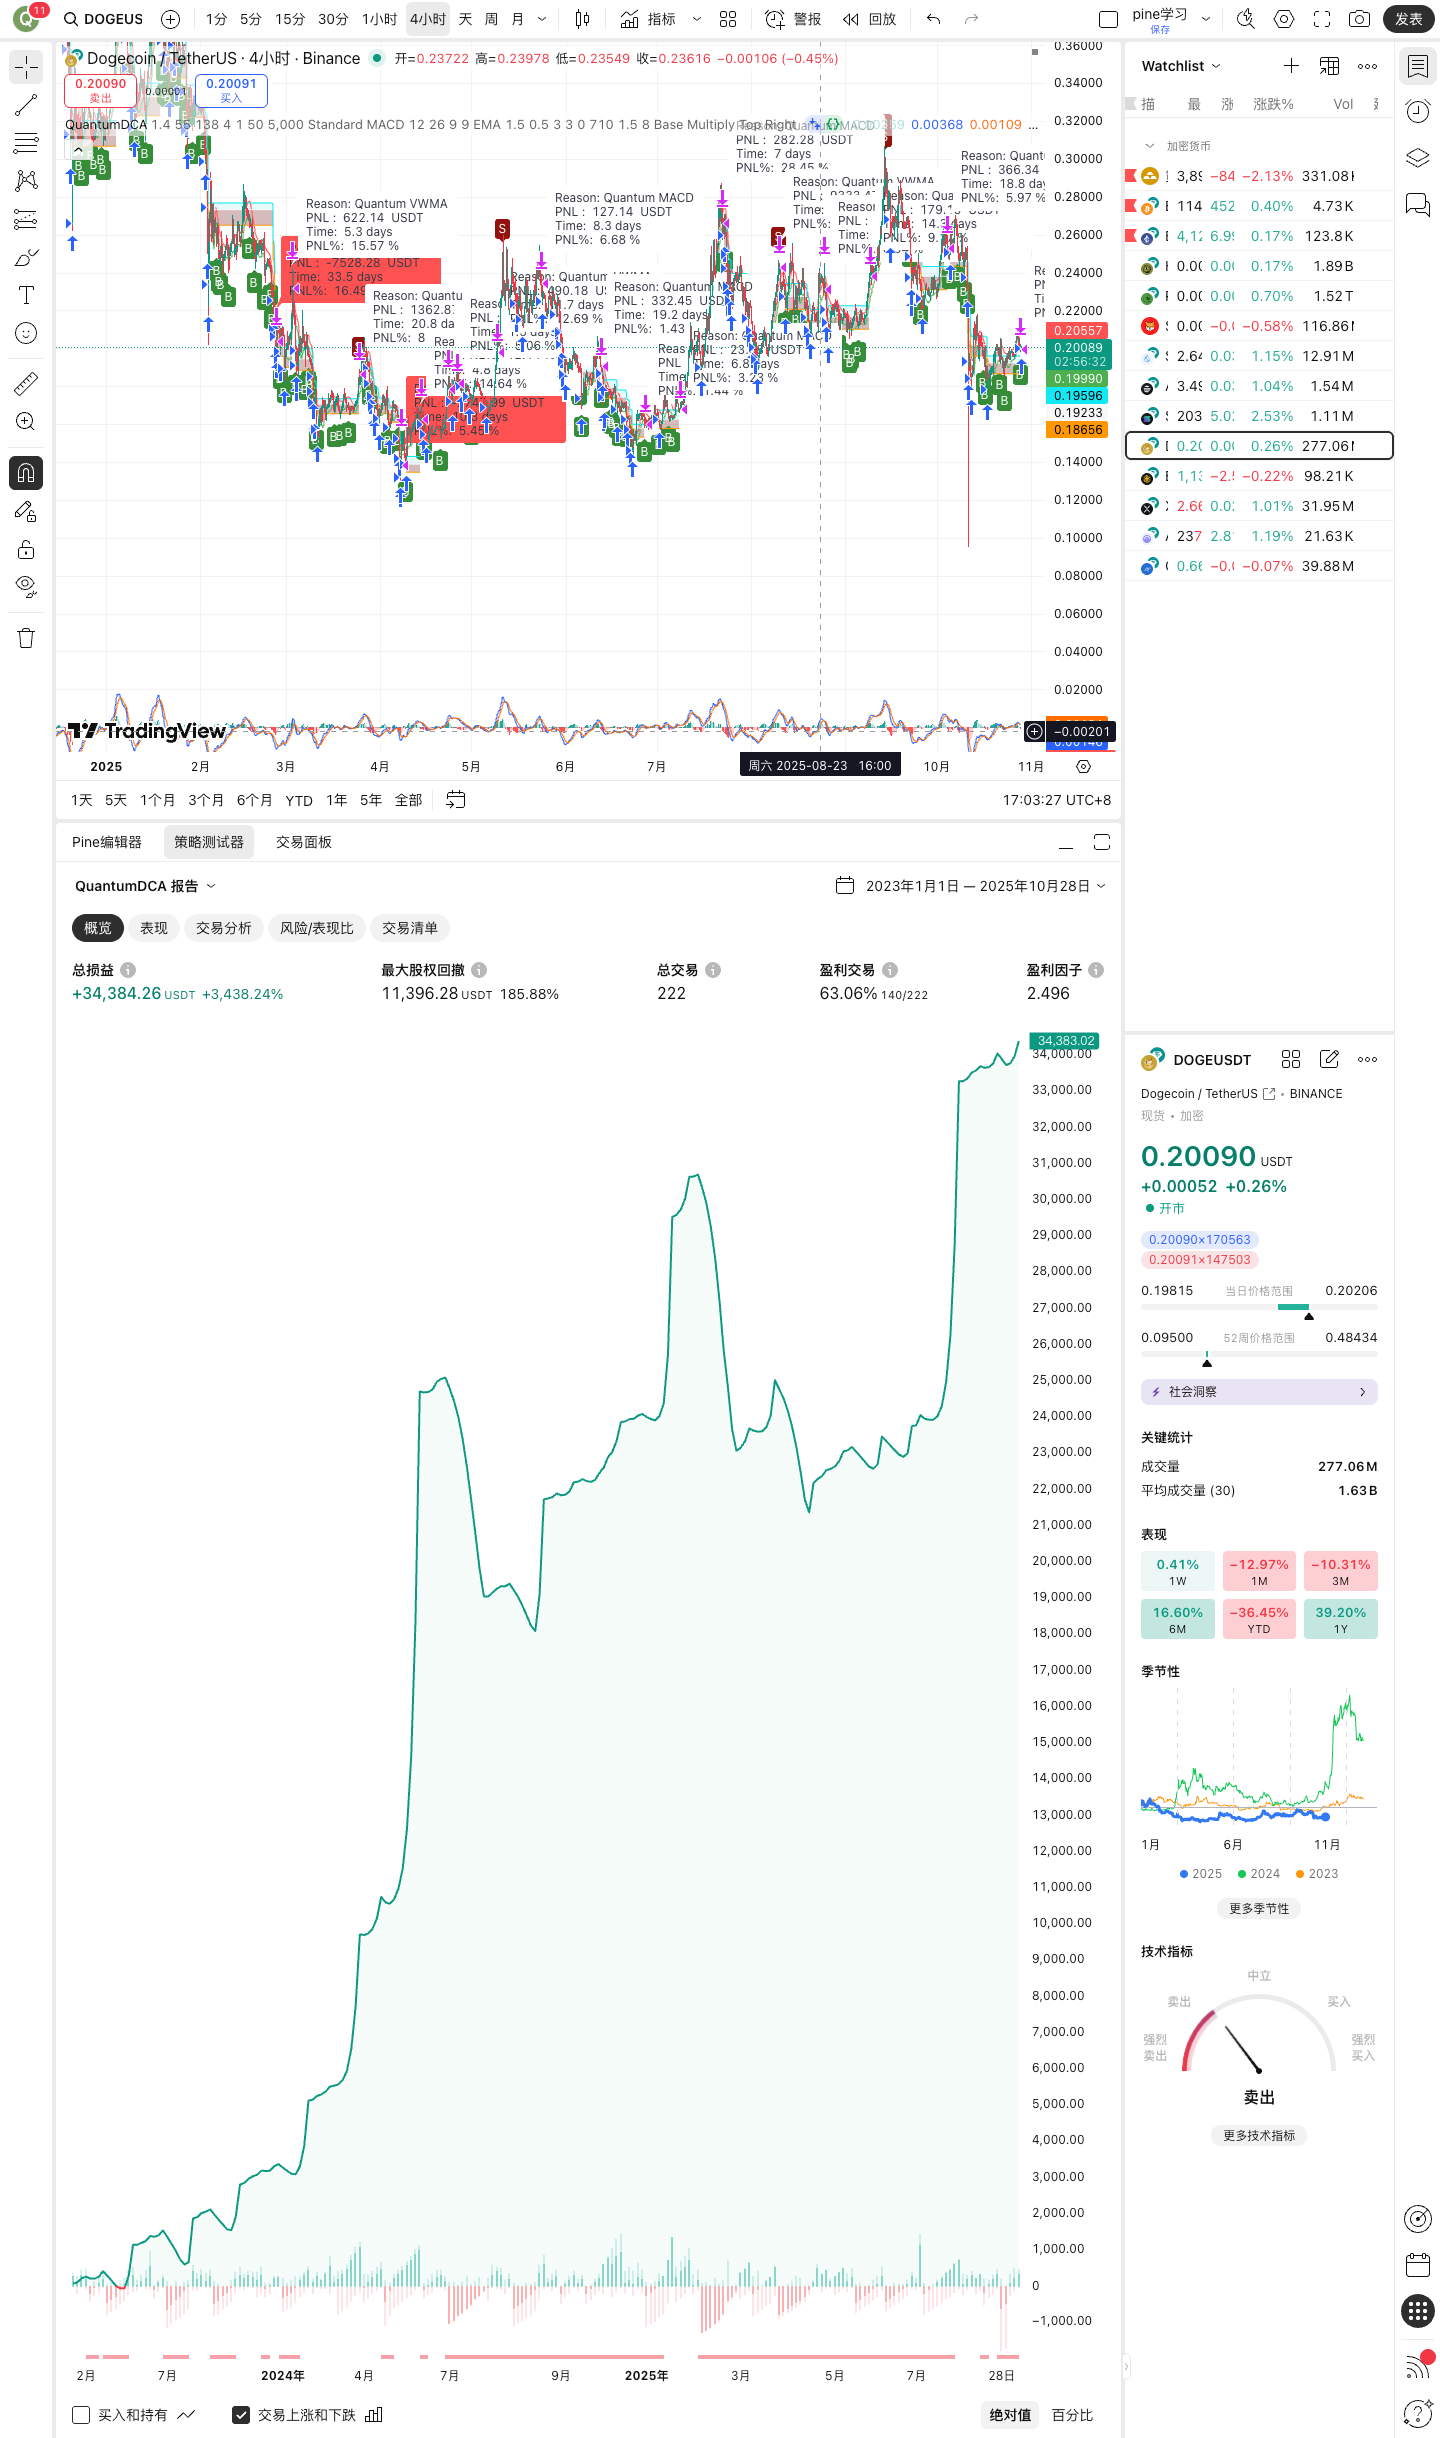This screenshot has width=1440, height=2438.
Task: Click the trash icon to remove drawings
Action: (26, 638)
